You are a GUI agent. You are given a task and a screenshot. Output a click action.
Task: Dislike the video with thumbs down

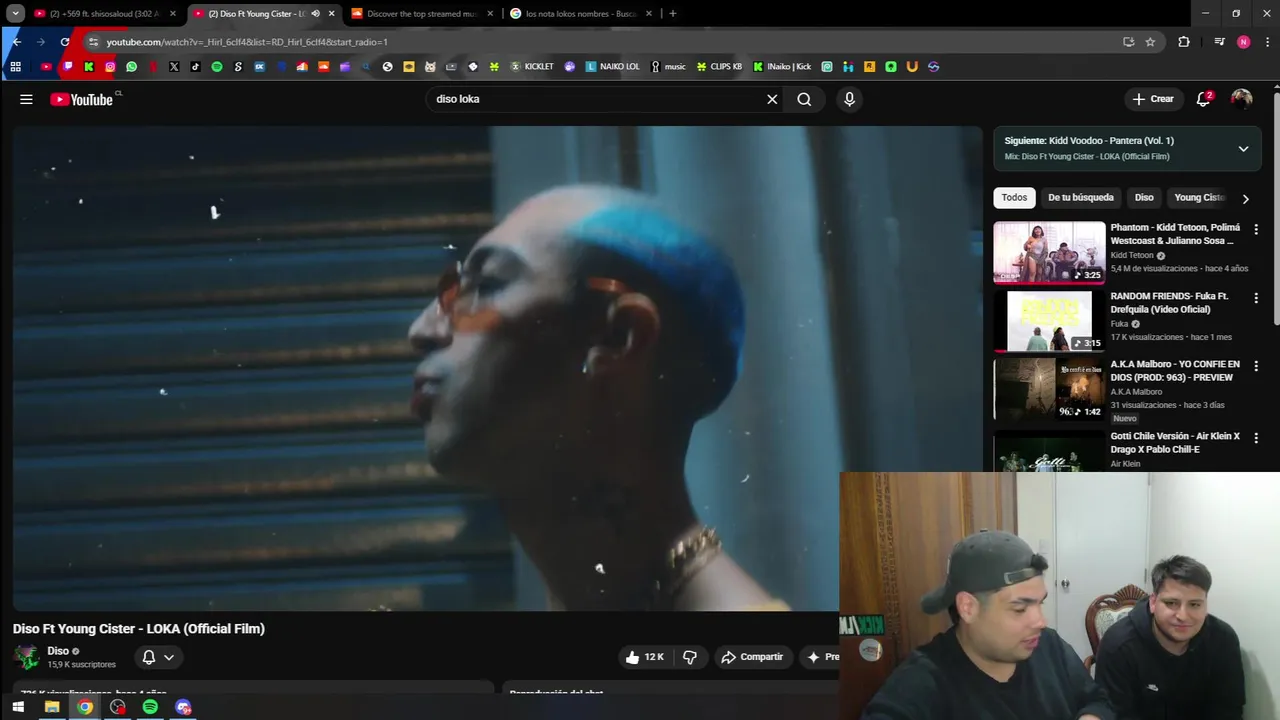coord(690,657)
